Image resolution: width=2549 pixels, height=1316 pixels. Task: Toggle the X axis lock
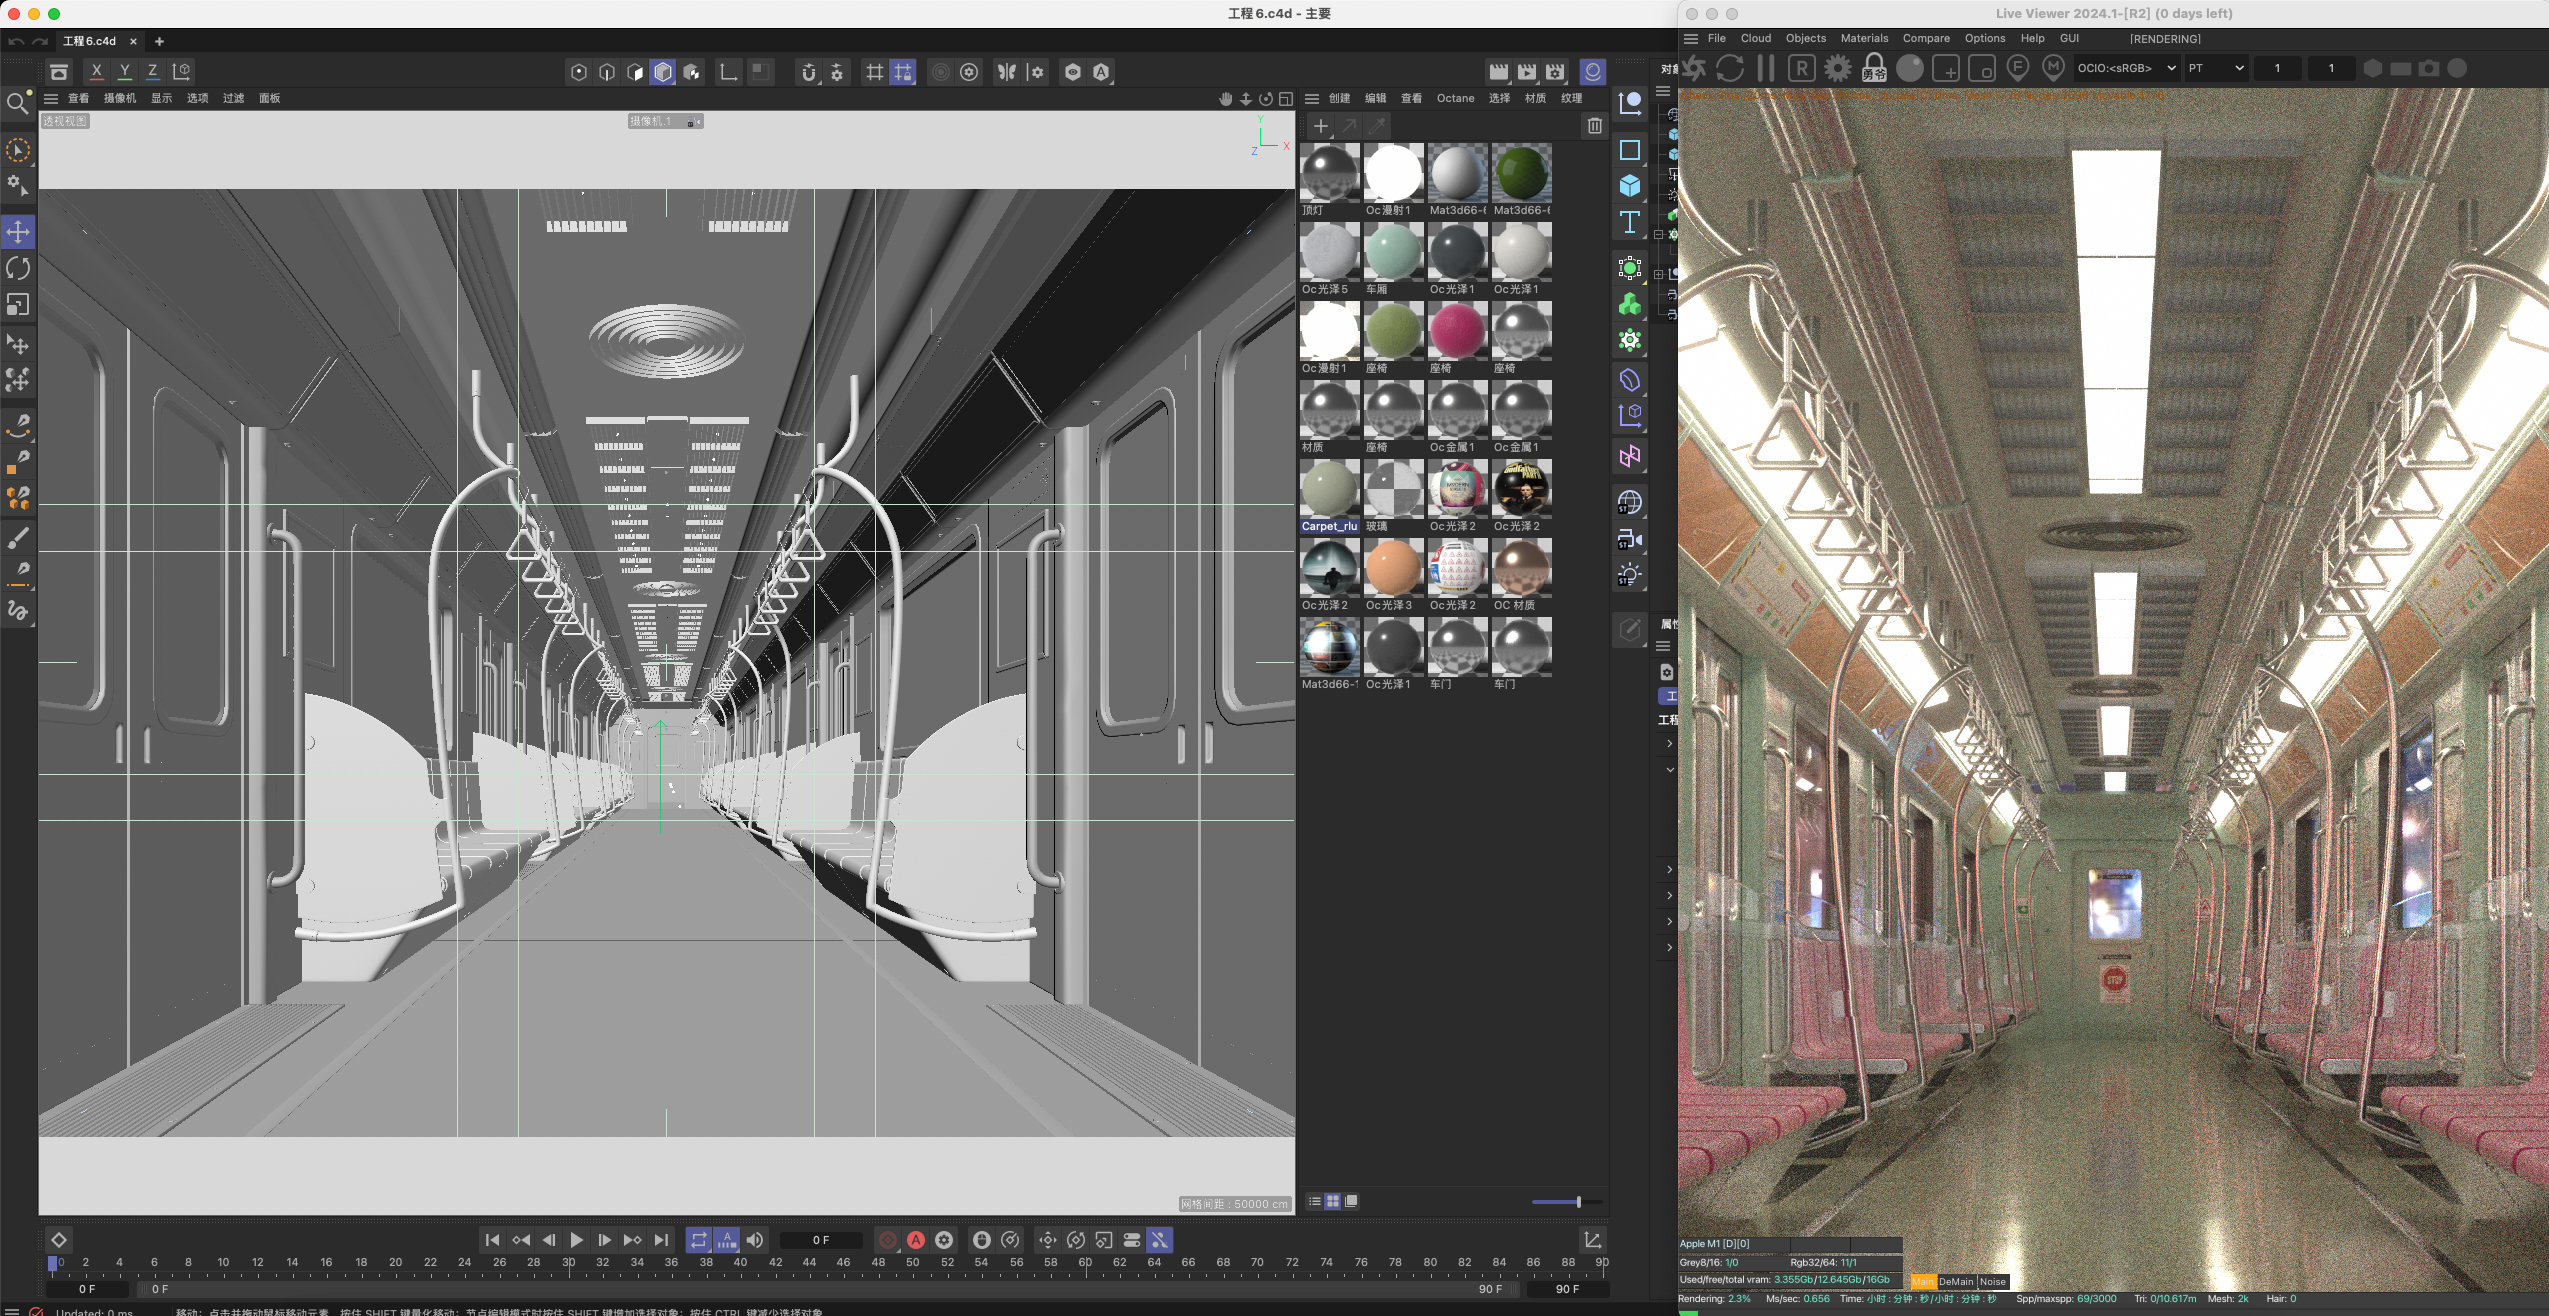(96, 72)
